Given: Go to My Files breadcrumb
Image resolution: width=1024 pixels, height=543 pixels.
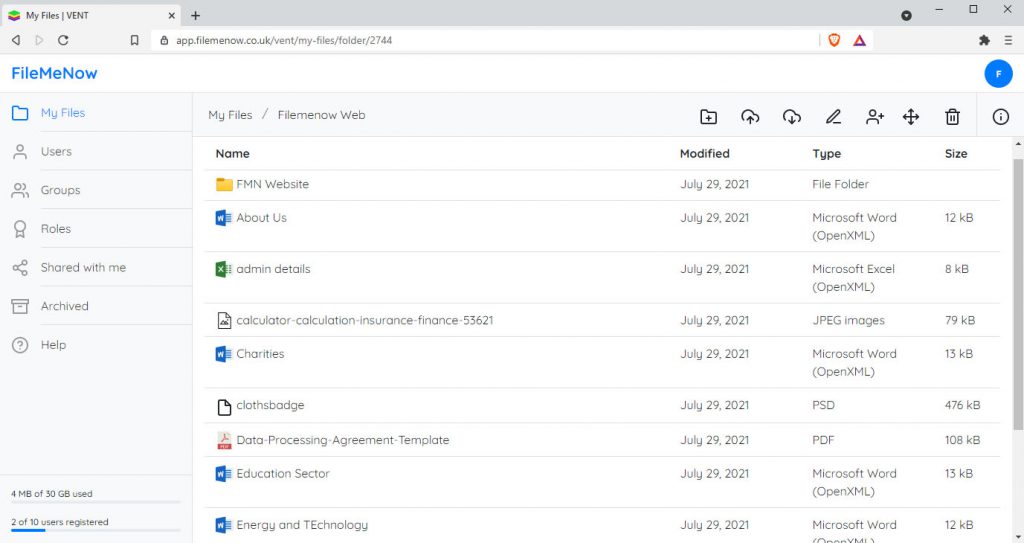Looking at the screenshot, I should coord(230,115).
